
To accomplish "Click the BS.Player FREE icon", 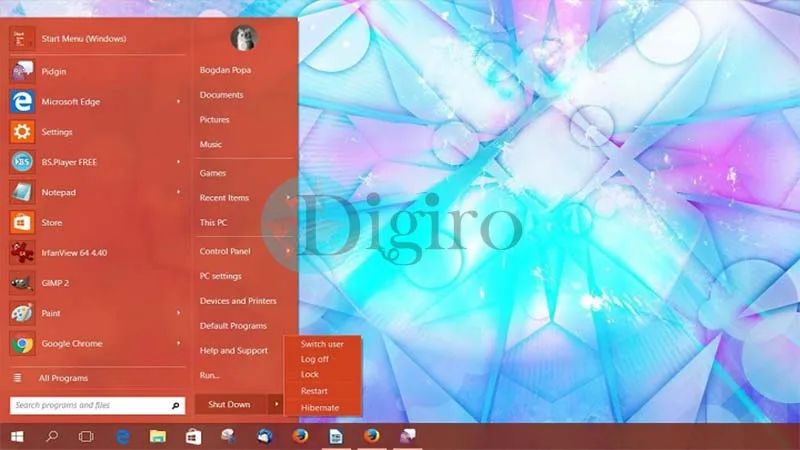I will tap(22, 162).
